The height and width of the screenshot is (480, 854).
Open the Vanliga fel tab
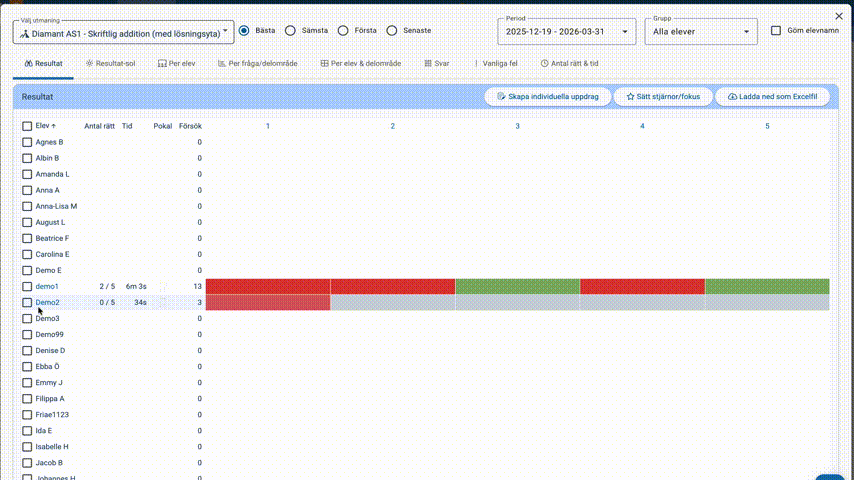(x=495, y=63)
